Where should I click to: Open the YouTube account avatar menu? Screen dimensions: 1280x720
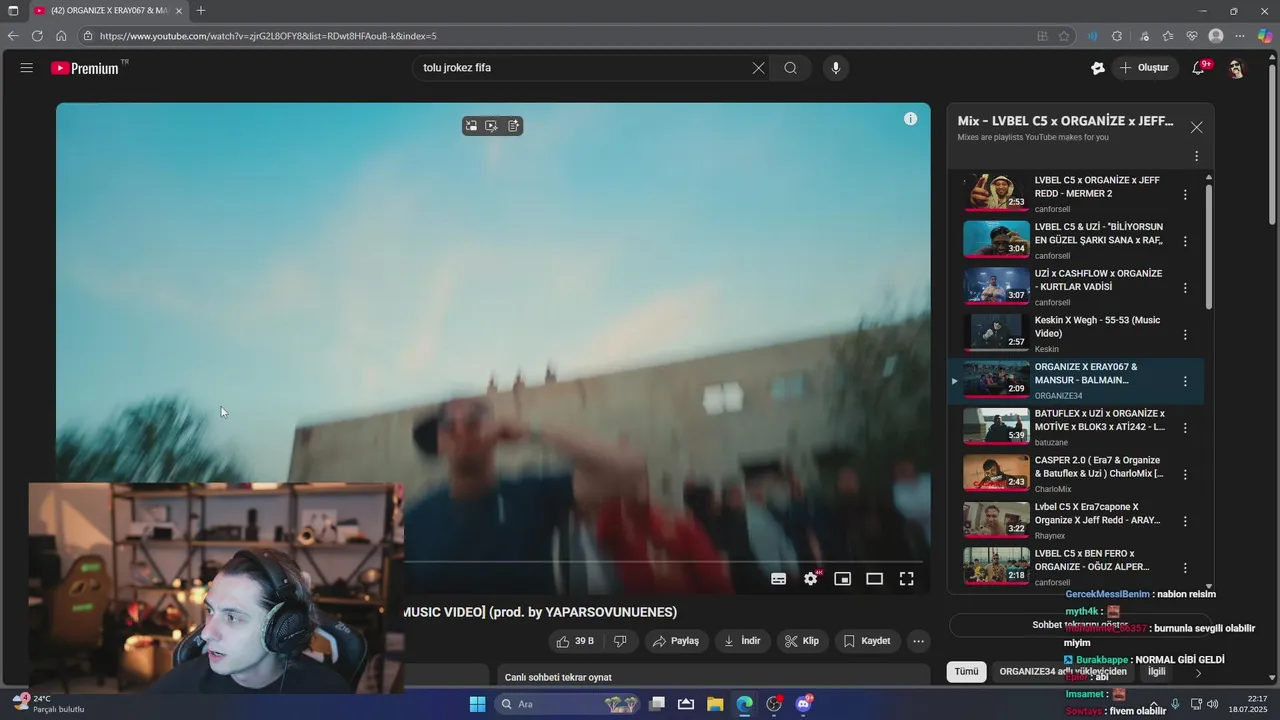click(x=1236, y=68)
